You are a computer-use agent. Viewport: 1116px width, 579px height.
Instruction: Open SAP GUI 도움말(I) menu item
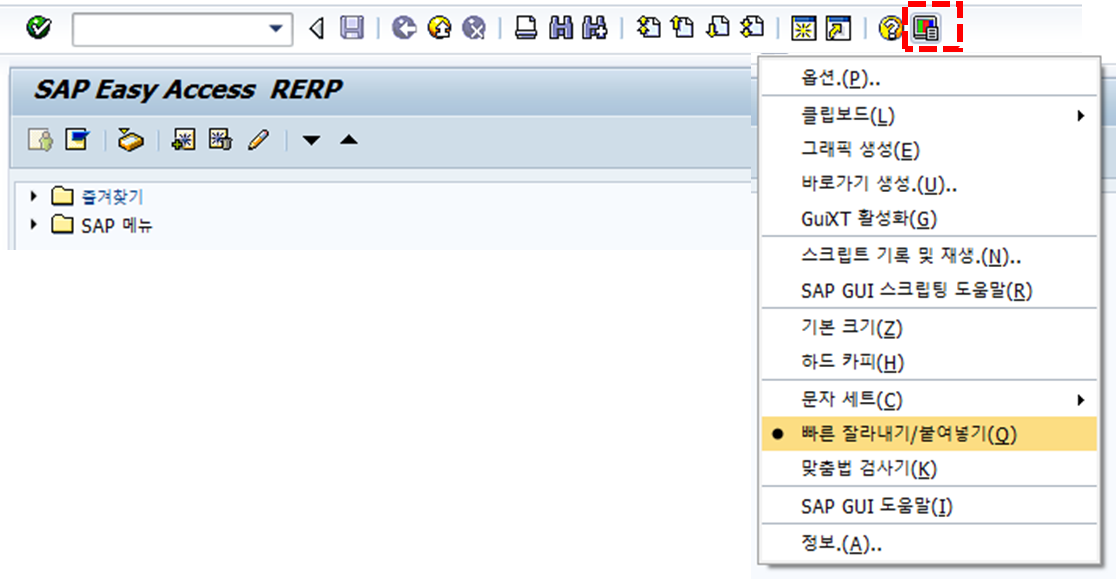pyautogui.click(x=930, y=506)
